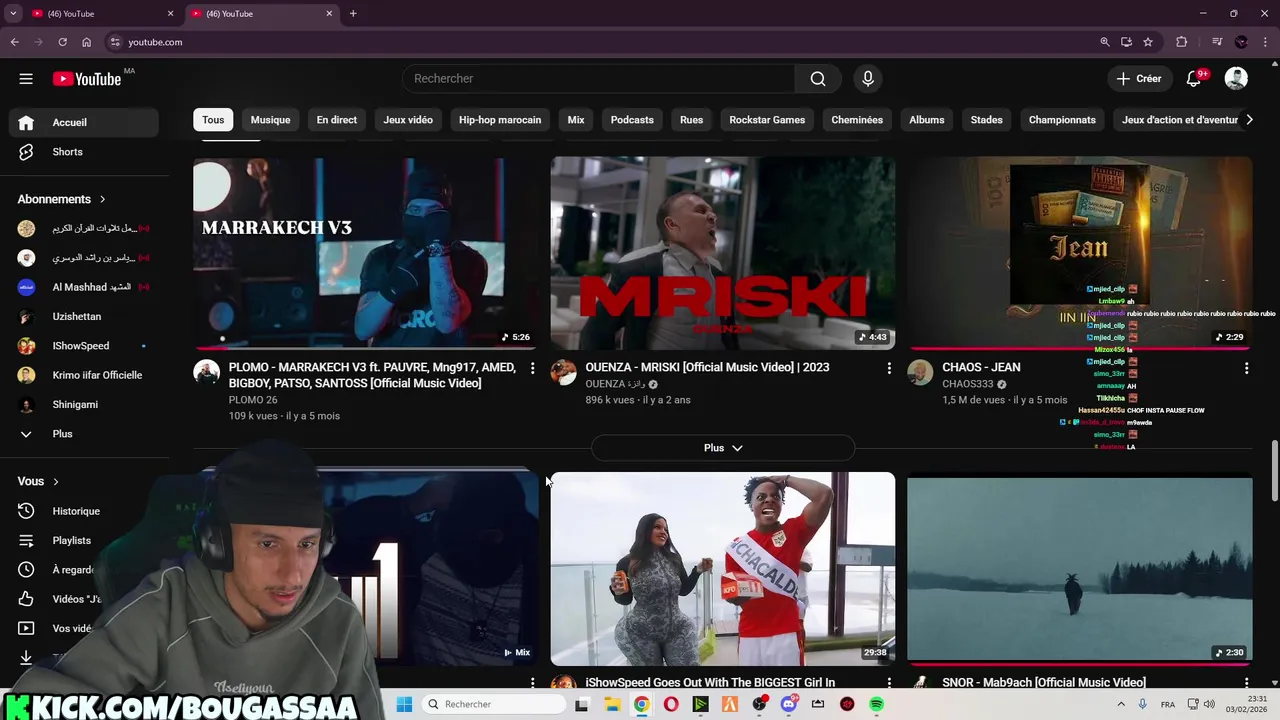Screen dimensions: 1280x720
Task: Open a new browser tab
Action: [x=353, y=14]
